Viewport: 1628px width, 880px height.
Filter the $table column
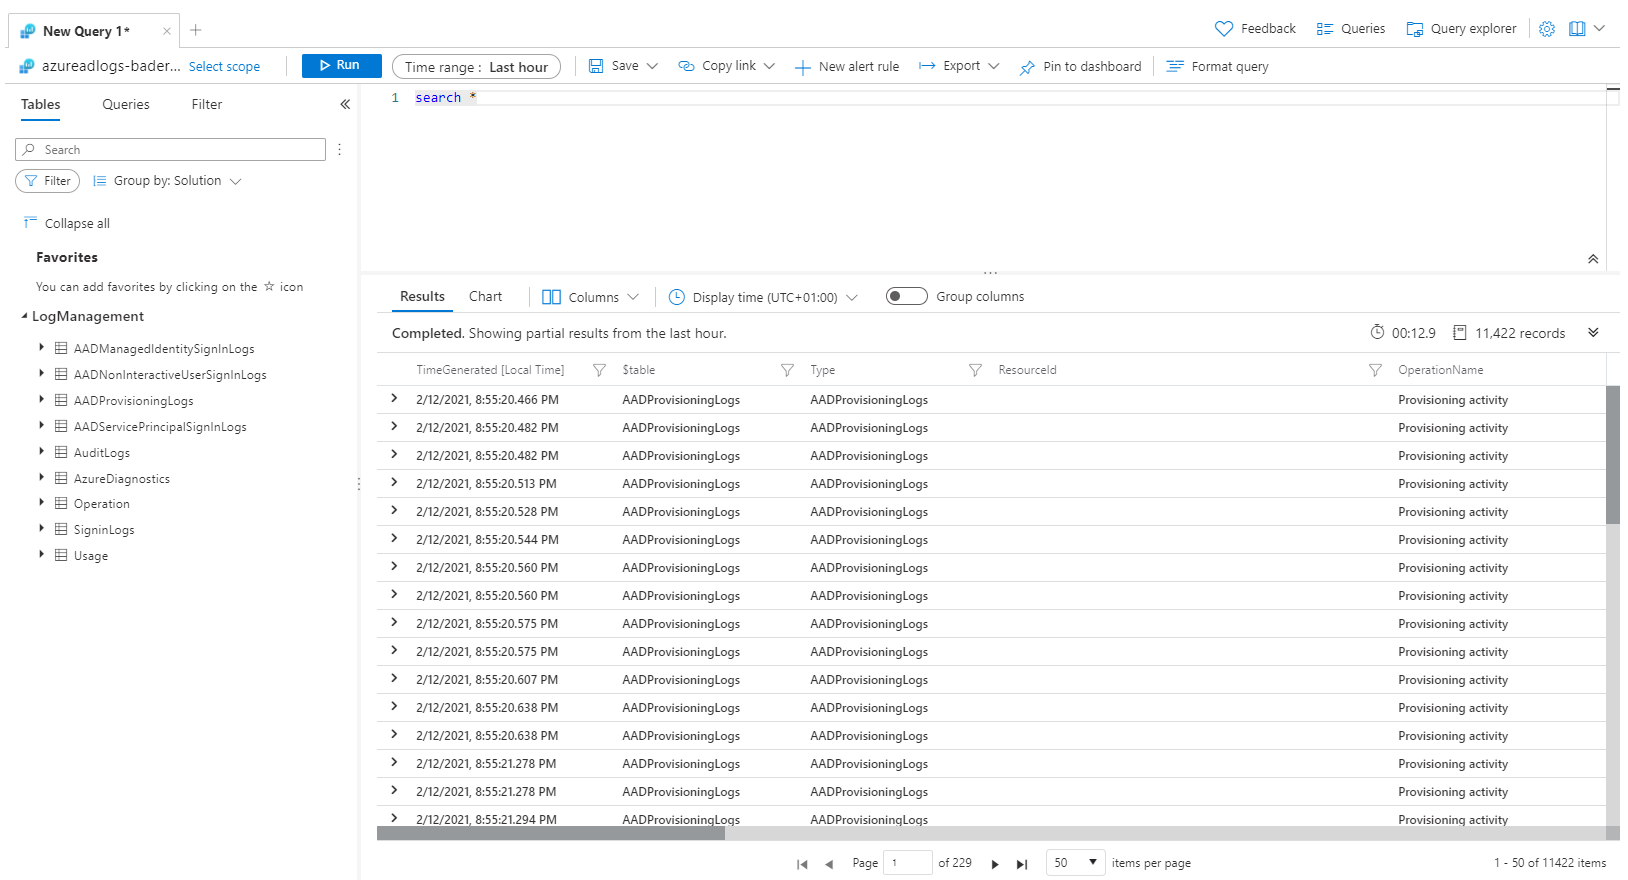pos(787,370)
